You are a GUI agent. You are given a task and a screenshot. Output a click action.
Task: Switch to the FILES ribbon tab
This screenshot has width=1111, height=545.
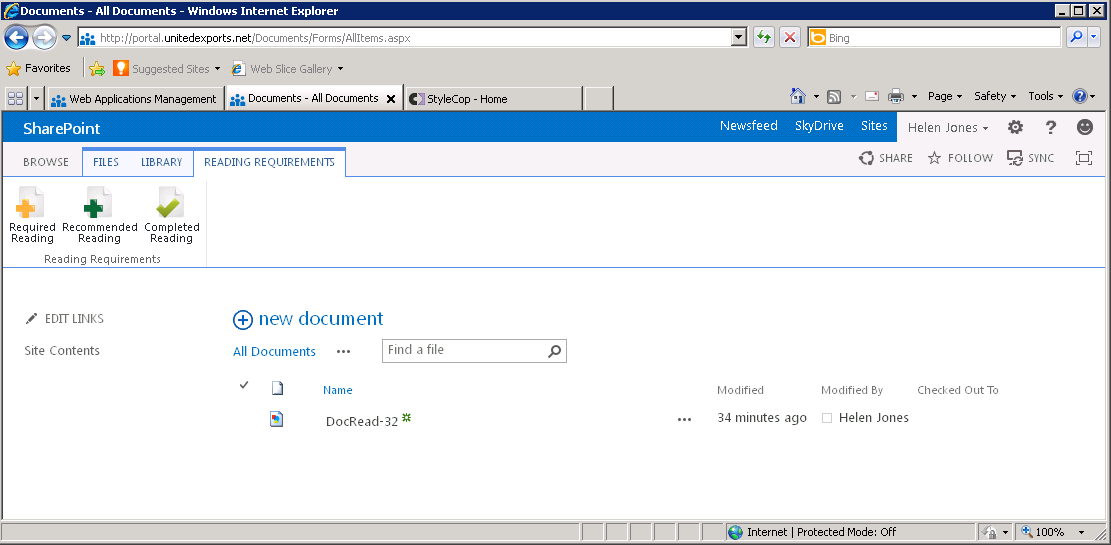[x=106, y=162]
